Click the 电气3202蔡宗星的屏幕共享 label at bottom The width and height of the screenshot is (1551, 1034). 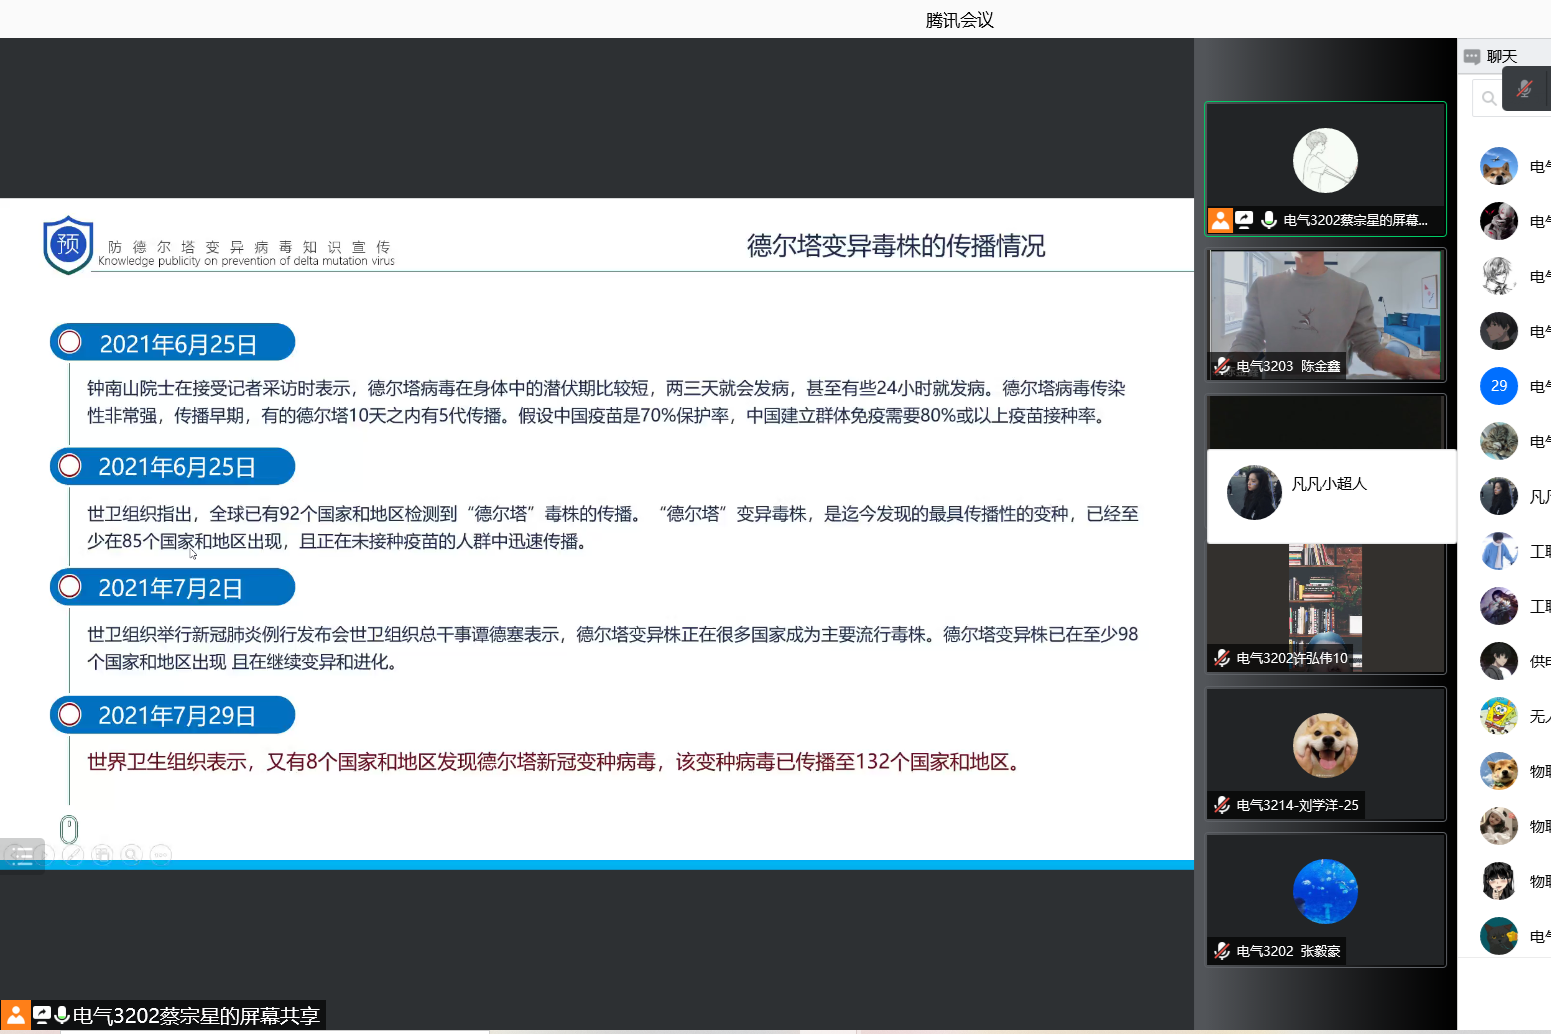click(195, 1016)
